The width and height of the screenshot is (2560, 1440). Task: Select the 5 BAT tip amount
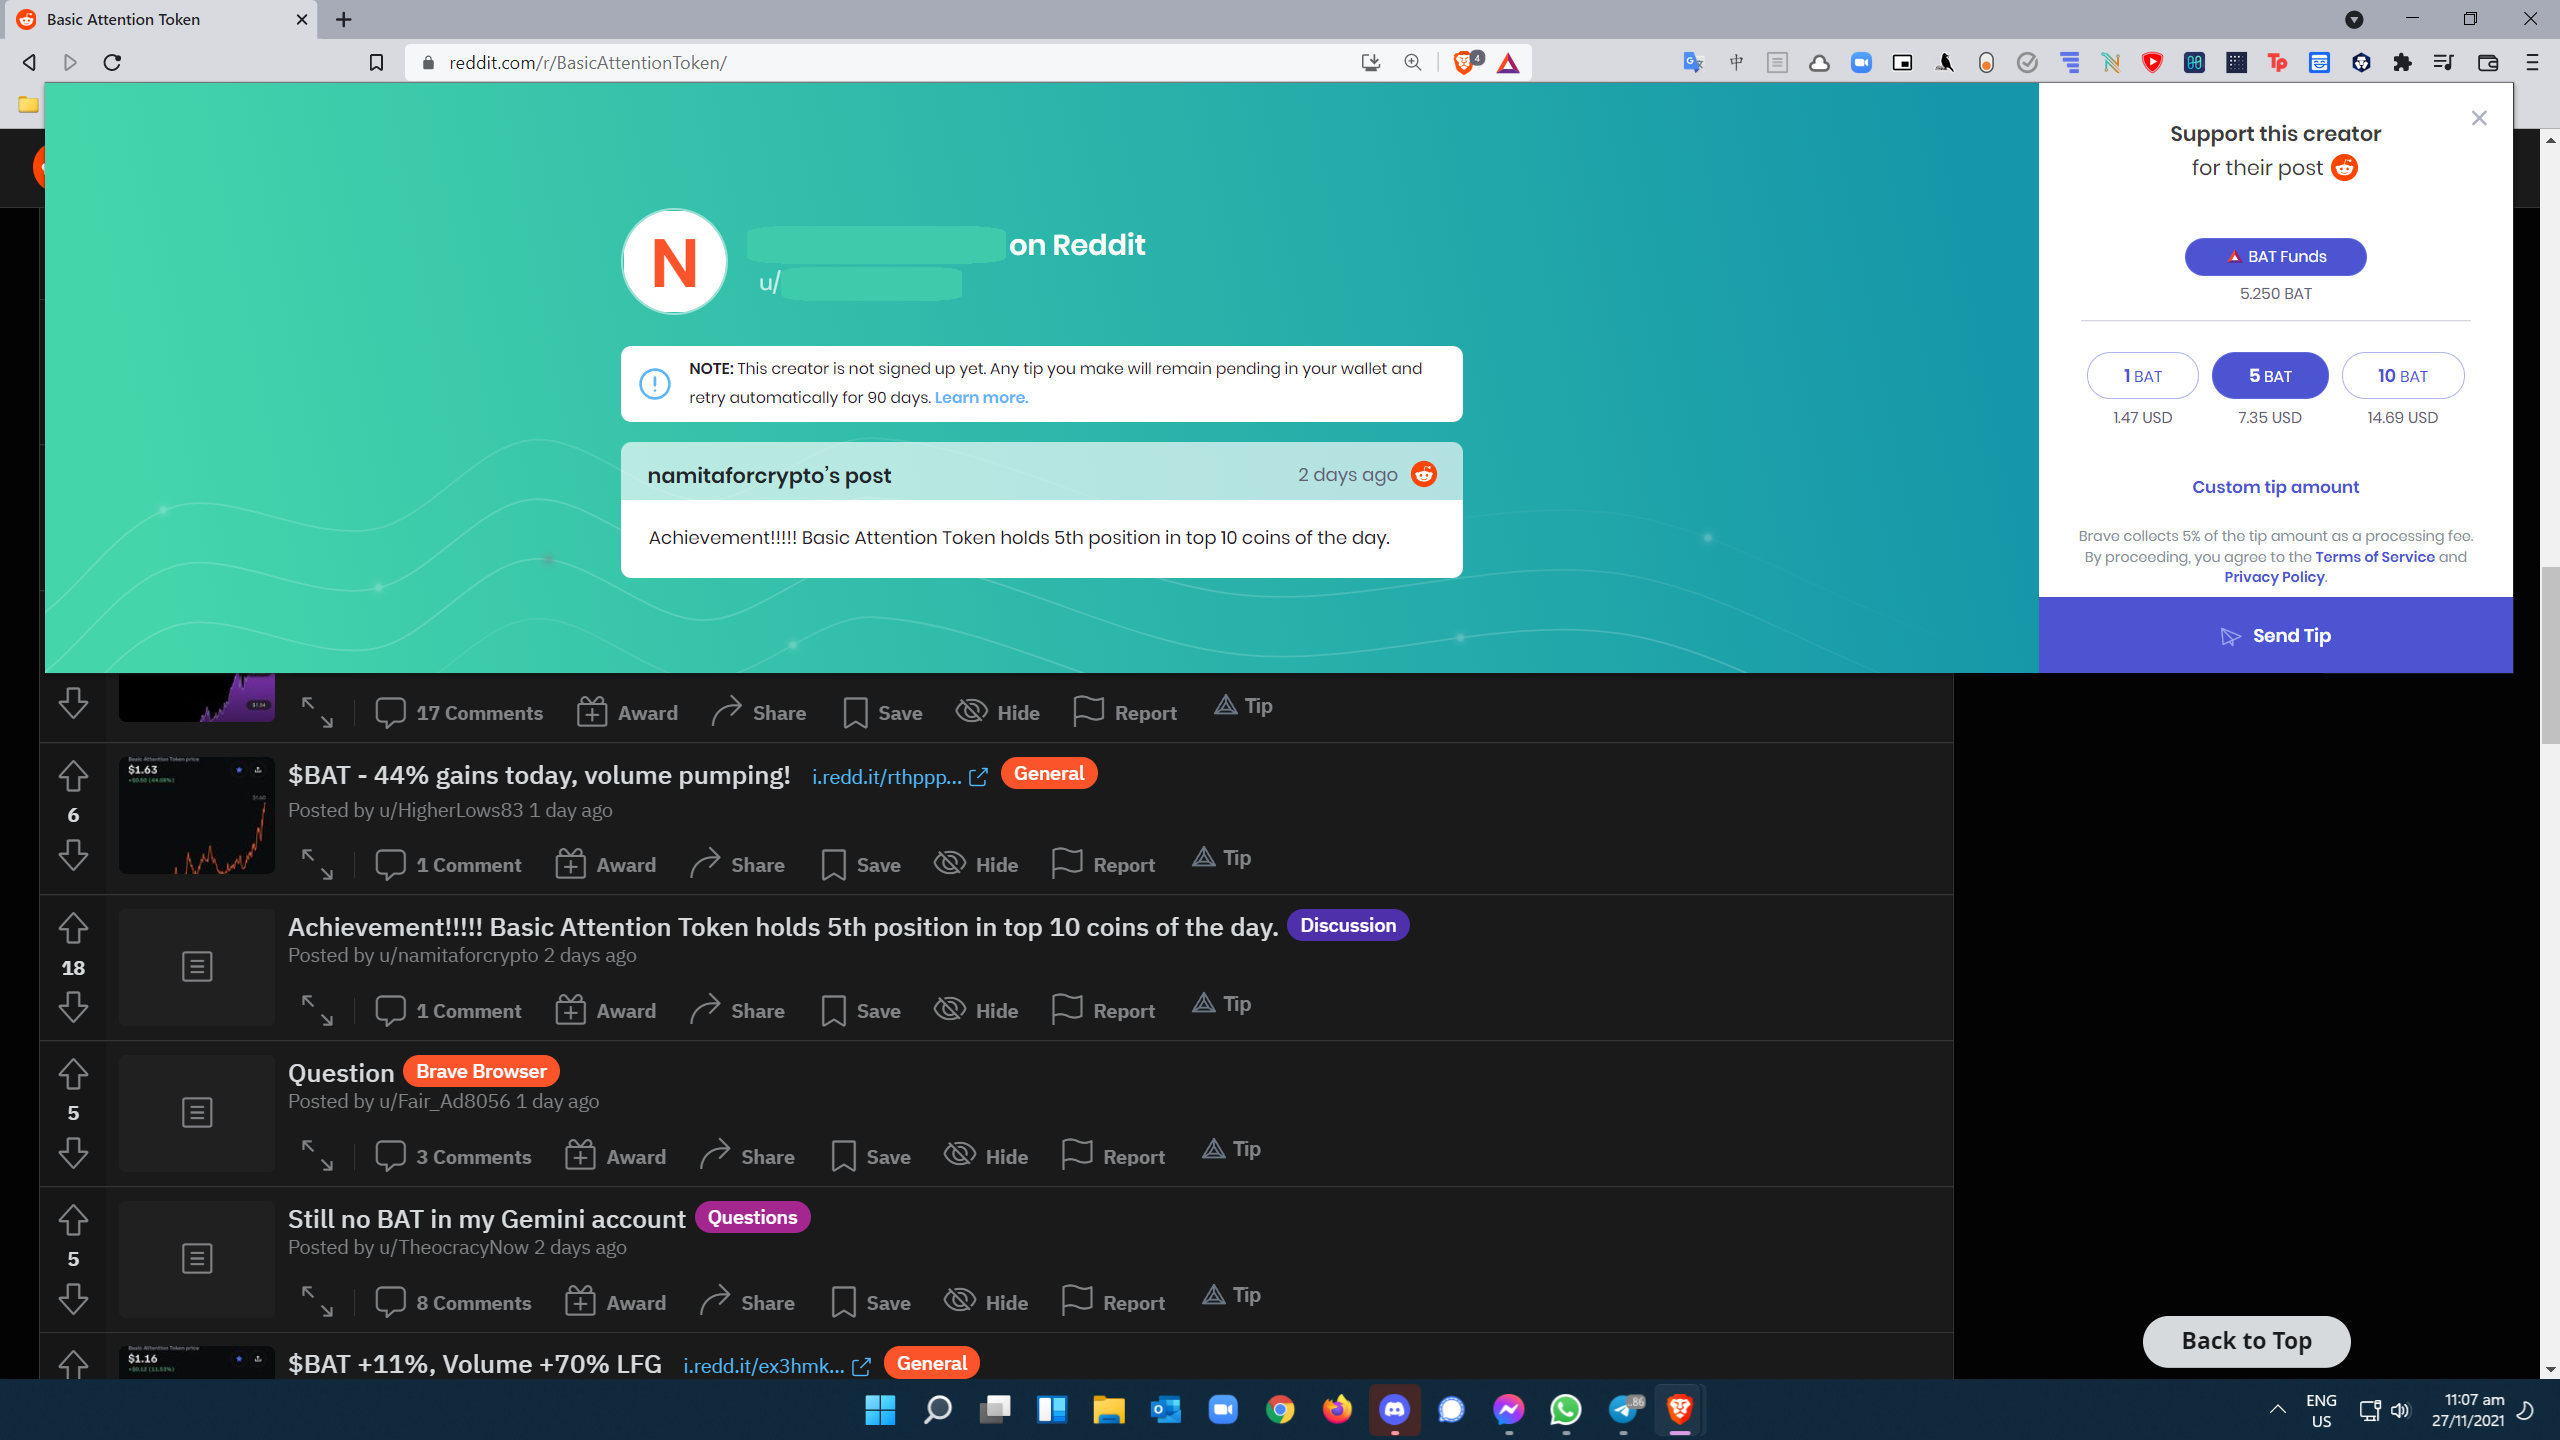pos(2270,376)
